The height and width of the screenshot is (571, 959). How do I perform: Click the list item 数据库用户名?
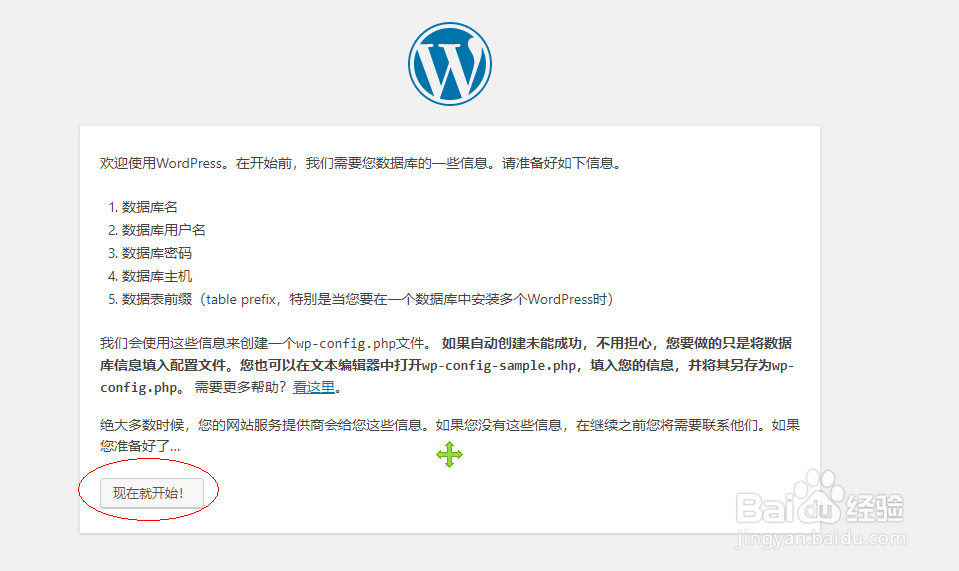pyautogui.click(x=164, y=230)
